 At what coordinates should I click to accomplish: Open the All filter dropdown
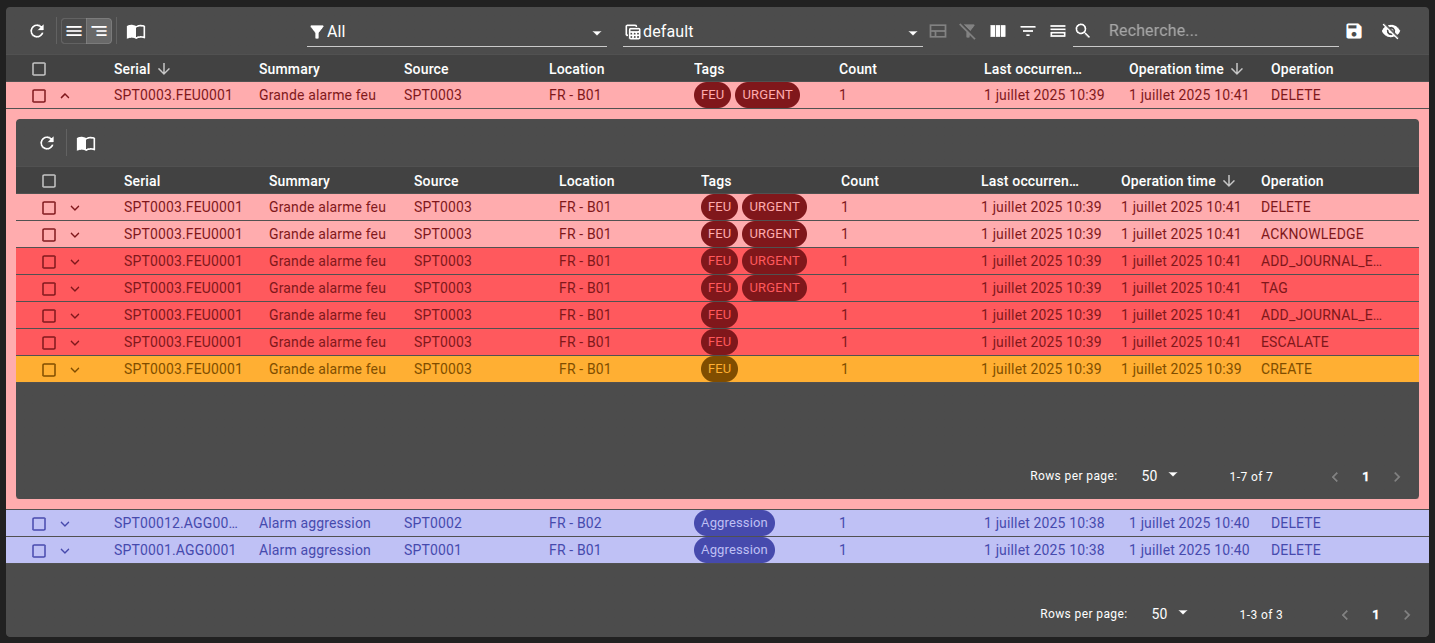(x=456, y=32)
